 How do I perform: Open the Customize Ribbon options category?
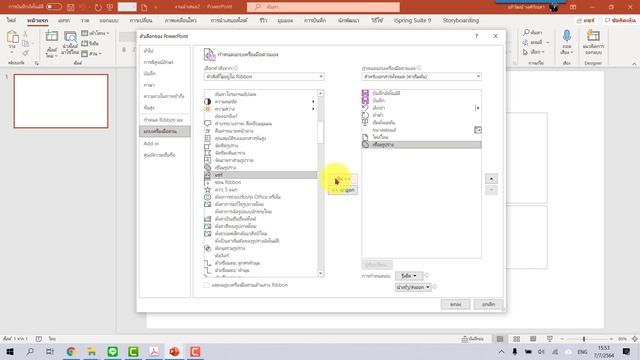click(x=164, y=120)
